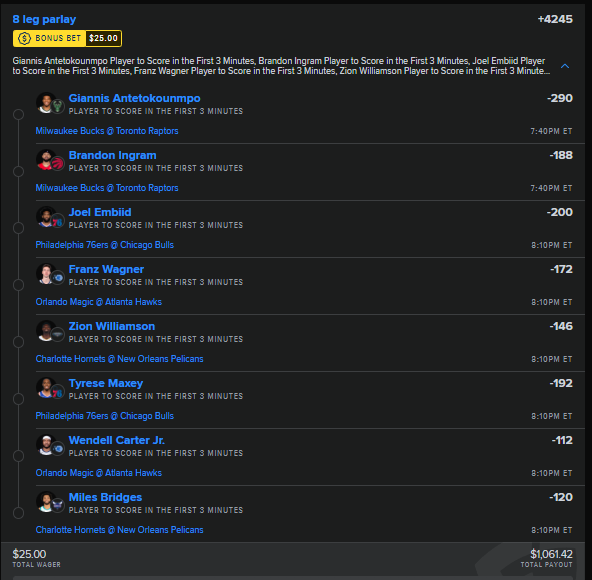This screenshot has height=580, width=592.
Task: Open Miles Bridges player link
Action: pyautogui.click(x=105, y=497)
